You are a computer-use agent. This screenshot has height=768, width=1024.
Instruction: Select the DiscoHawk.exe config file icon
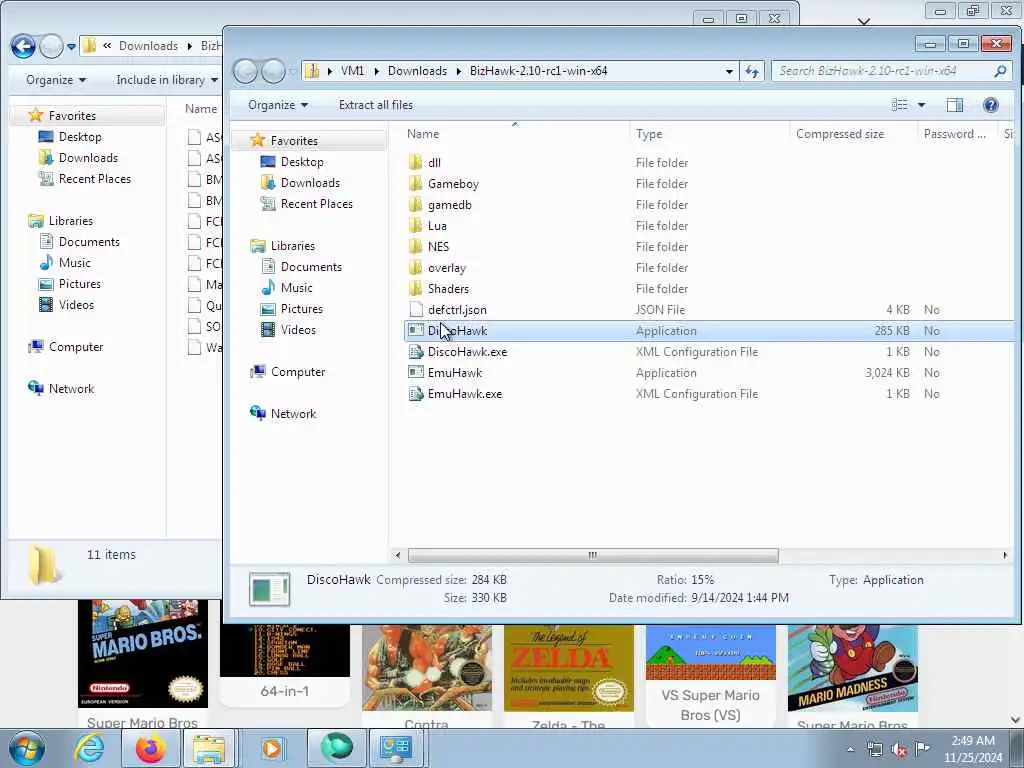(x=415, y=351)
